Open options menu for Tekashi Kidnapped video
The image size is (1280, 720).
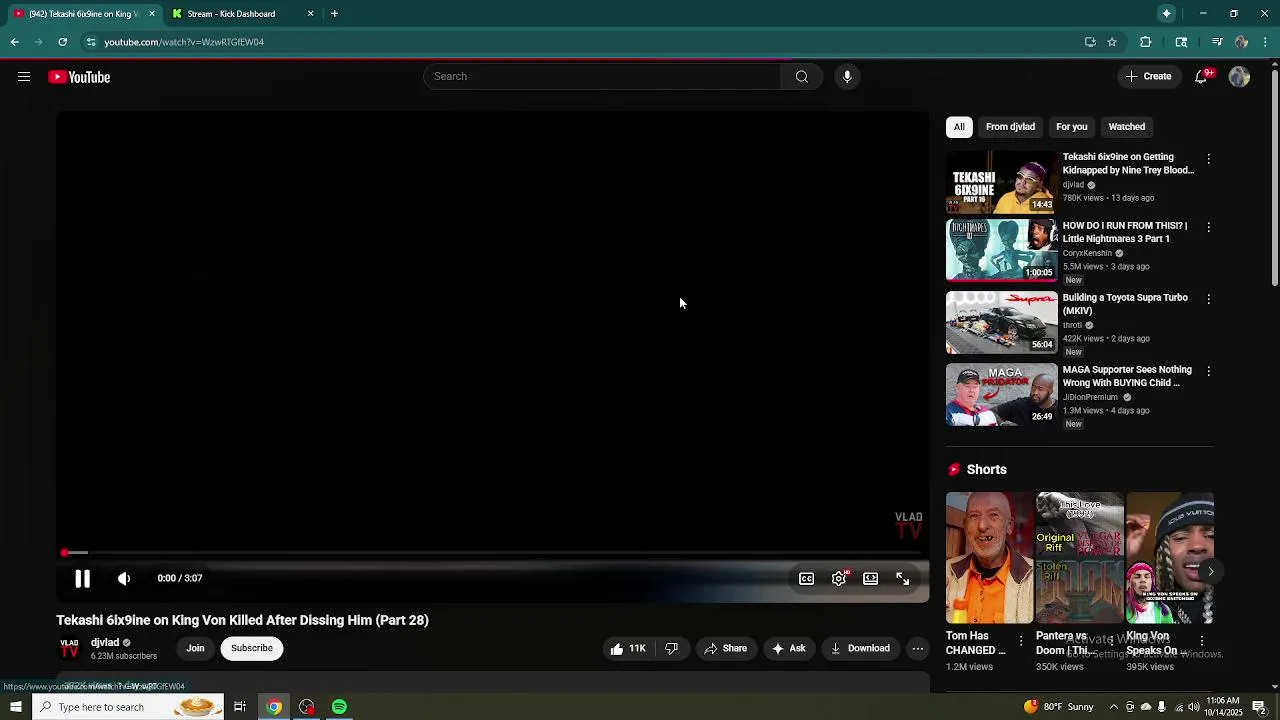[1208, 159]
